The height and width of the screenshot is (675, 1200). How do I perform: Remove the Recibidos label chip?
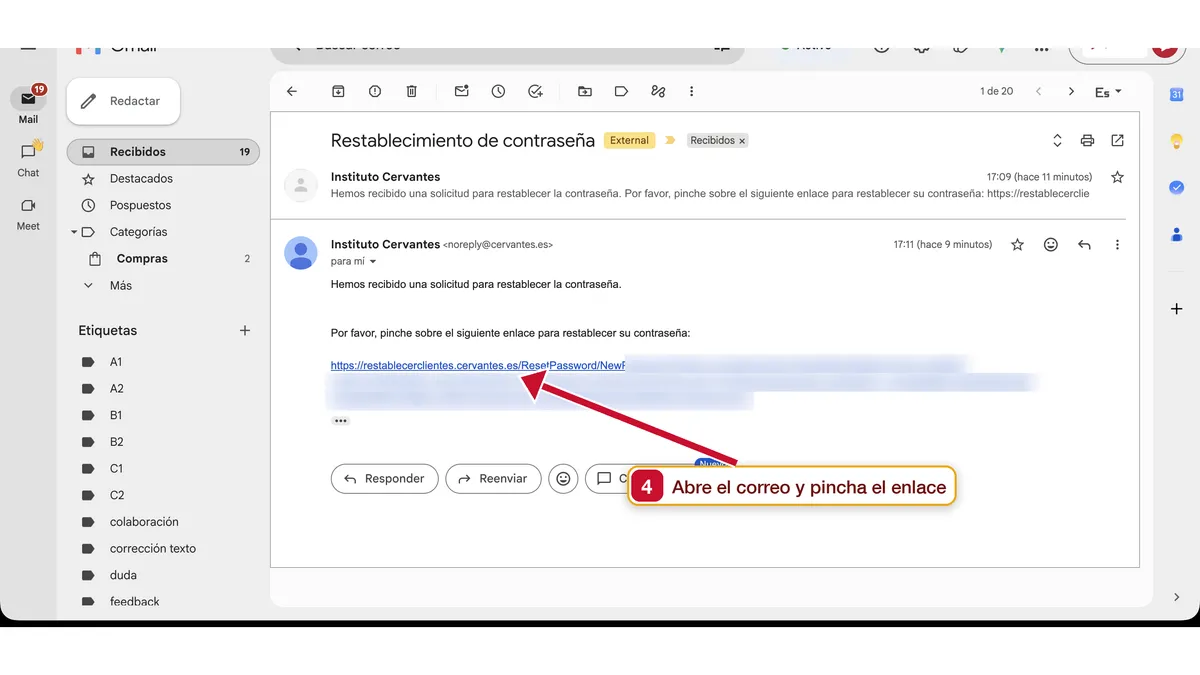click(x=742, y=141)
